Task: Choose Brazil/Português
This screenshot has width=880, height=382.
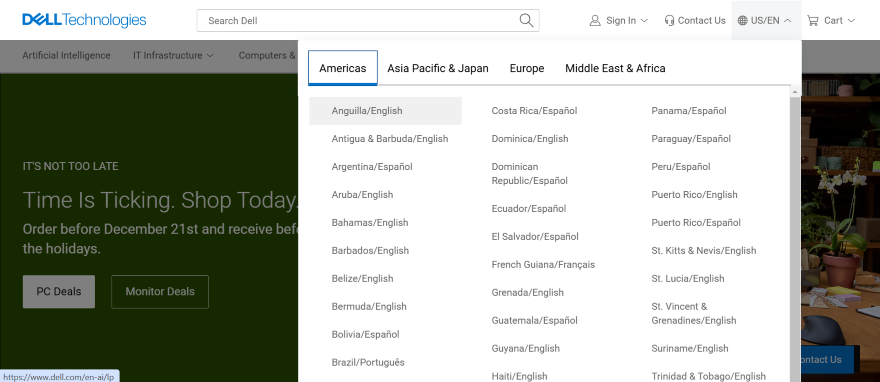Action: (368, 363)
